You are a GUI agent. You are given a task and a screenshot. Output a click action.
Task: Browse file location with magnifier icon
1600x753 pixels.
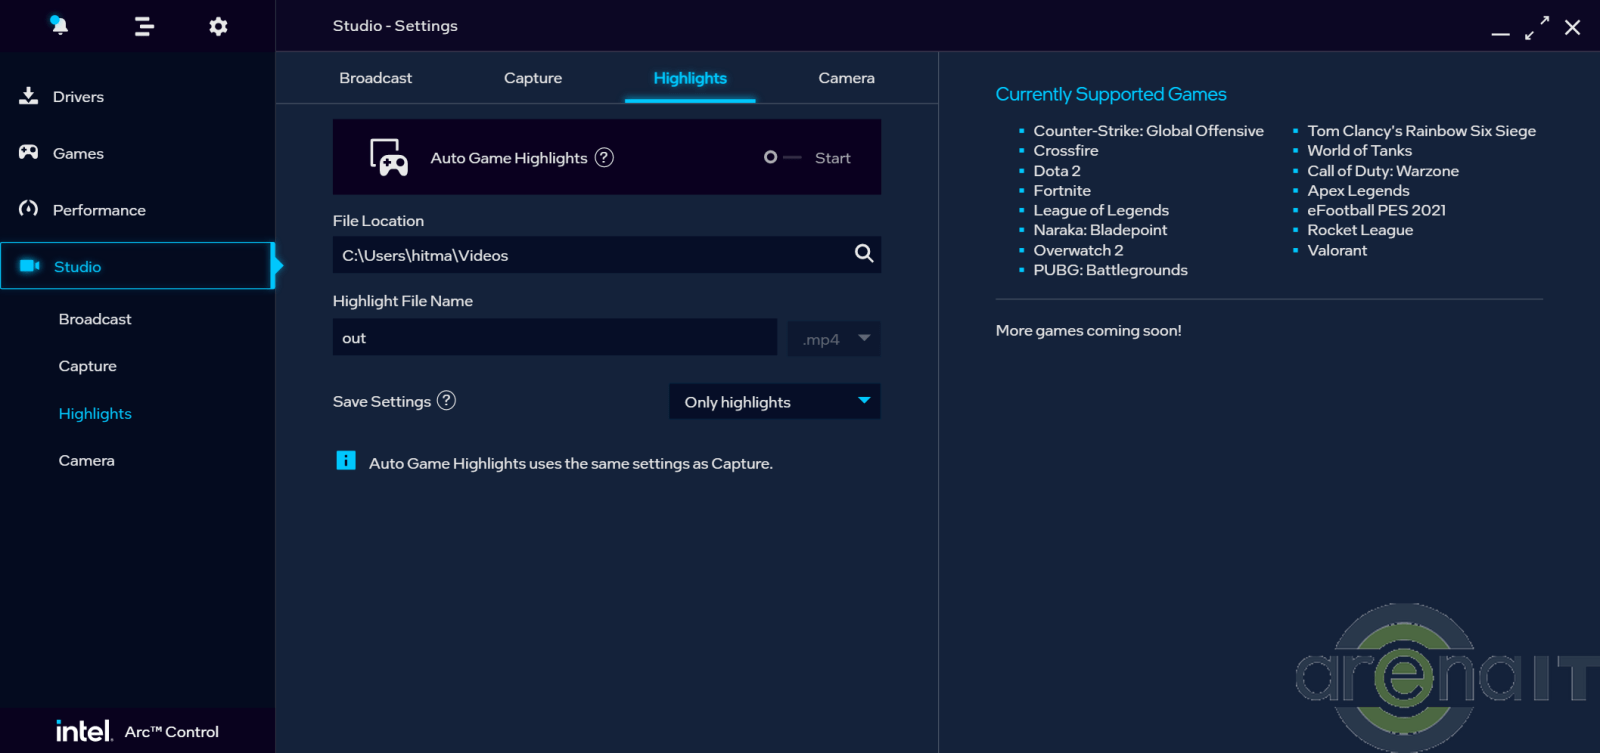tap(864, 254)
